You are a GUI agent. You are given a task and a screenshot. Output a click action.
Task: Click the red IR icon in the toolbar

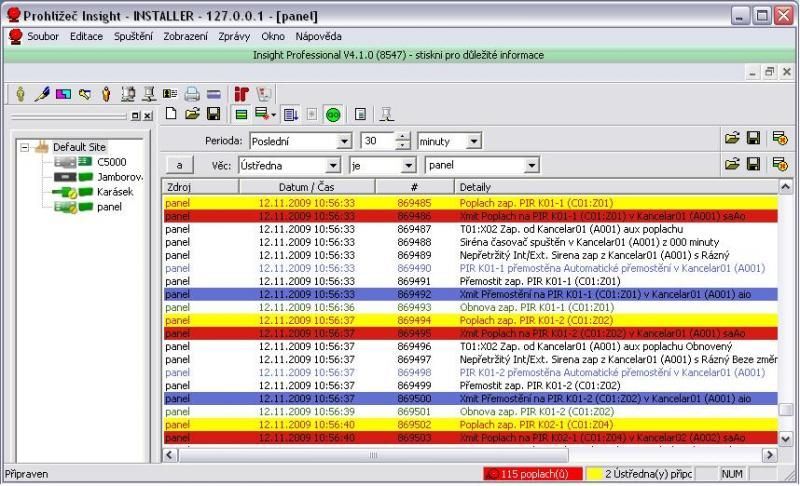(x=241, y=93)
